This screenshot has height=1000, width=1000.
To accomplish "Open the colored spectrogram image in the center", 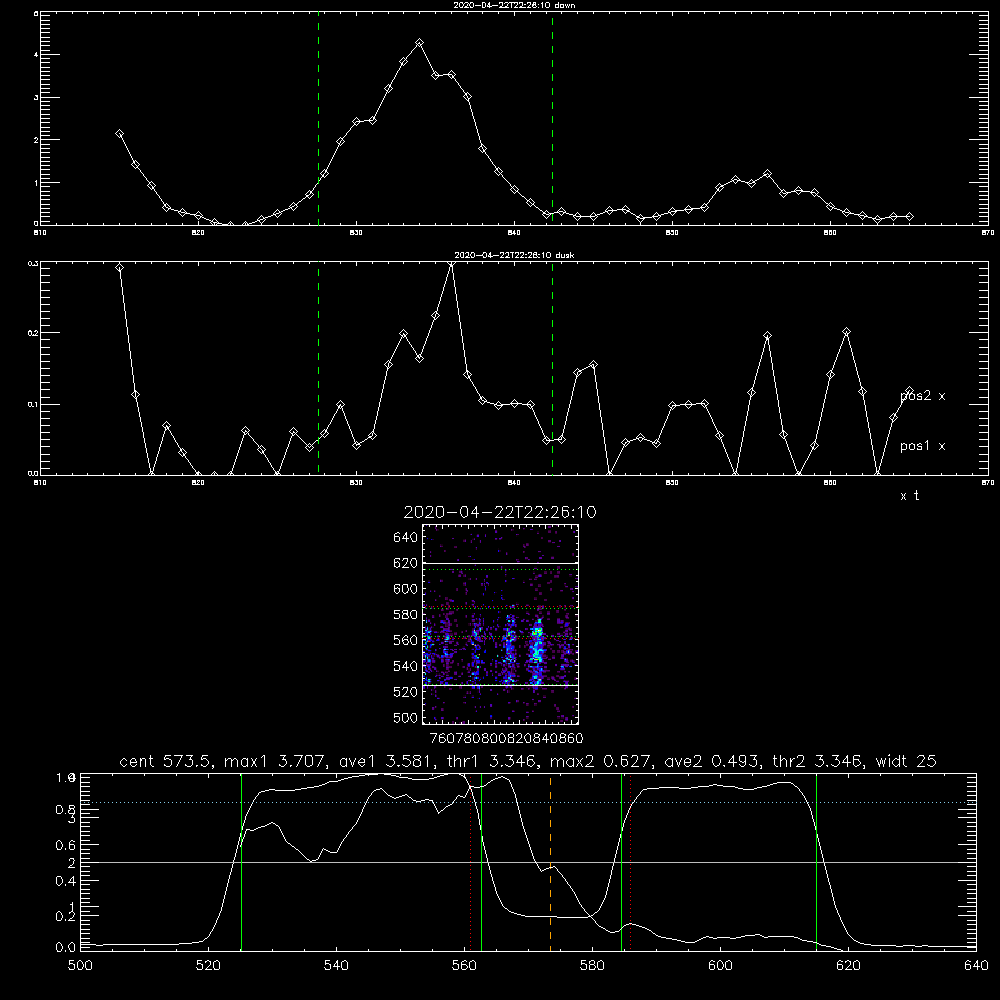I will pyautogui.click(x=501, y=624).
